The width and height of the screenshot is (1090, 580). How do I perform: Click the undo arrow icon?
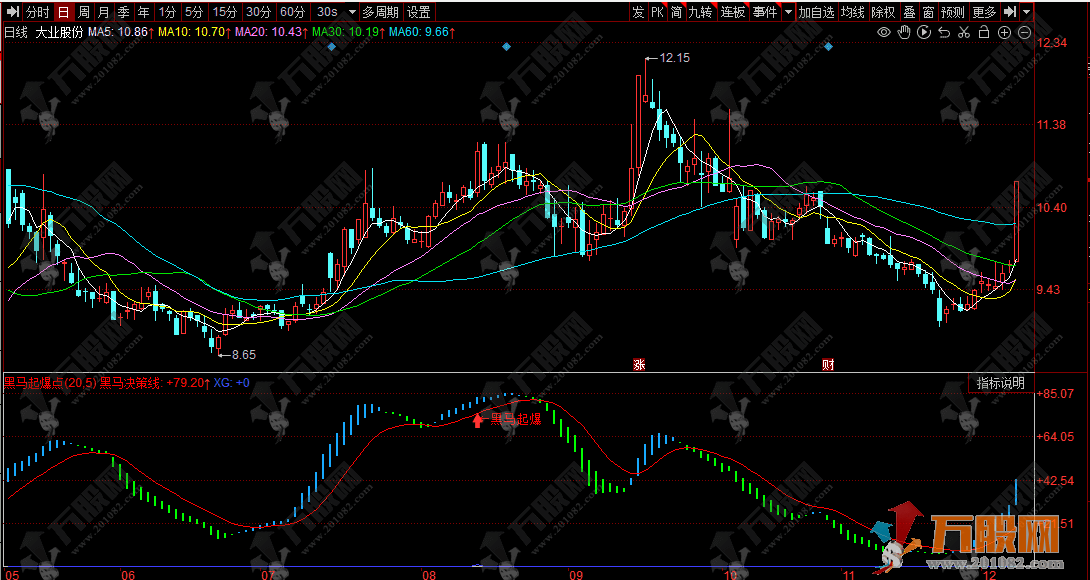(x=944, y=33)
